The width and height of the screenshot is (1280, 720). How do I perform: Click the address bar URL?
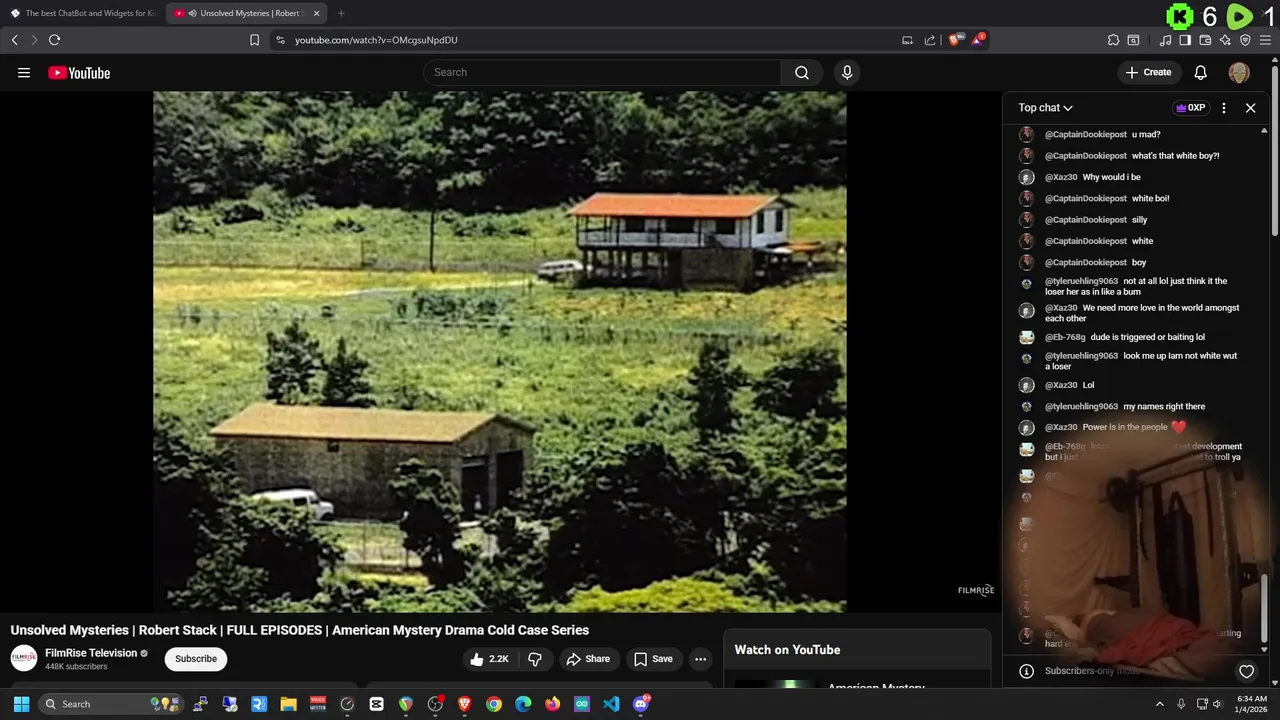(x=376, y=40)
